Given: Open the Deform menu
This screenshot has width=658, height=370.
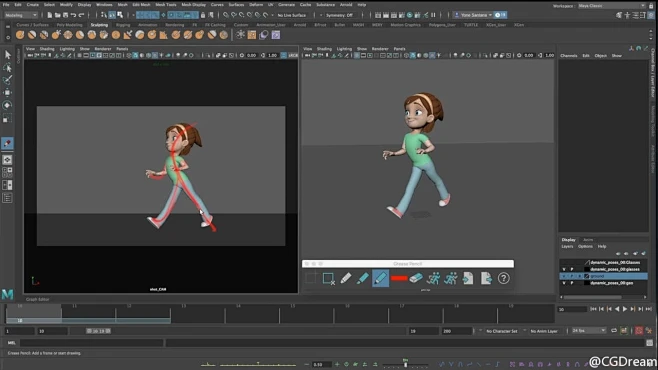Looking at the screenshot, I should 256,5.
